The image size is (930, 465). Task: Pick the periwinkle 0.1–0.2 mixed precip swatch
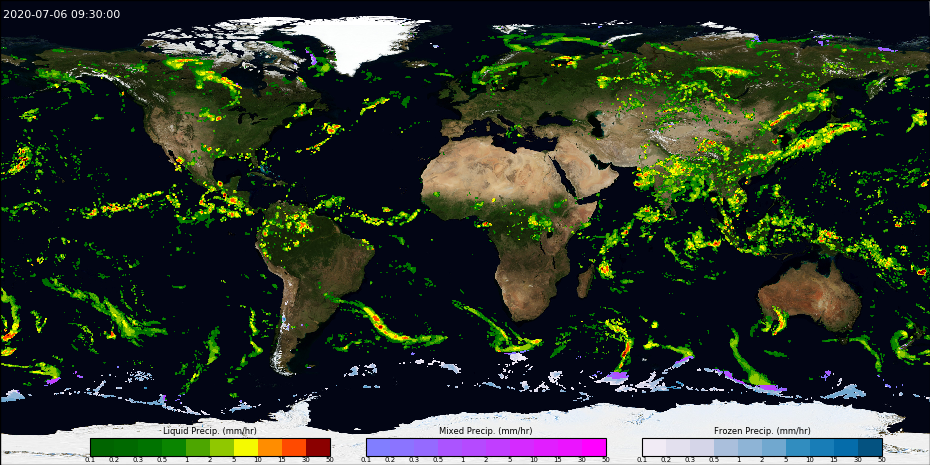[378, 447]
